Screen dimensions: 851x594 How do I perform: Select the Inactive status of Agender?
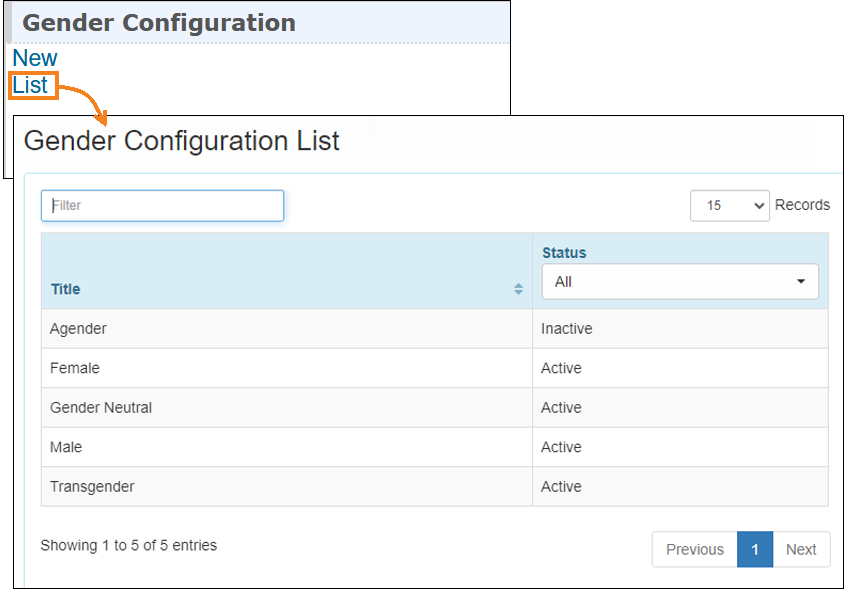point(567,329)
